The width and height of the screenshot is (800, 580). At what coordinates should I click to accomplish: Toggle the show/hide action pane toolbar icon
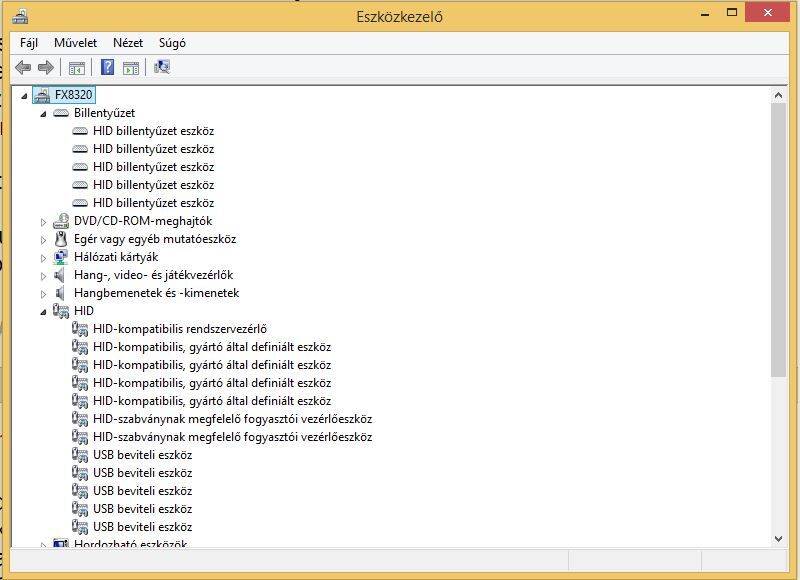pos(131,67)
